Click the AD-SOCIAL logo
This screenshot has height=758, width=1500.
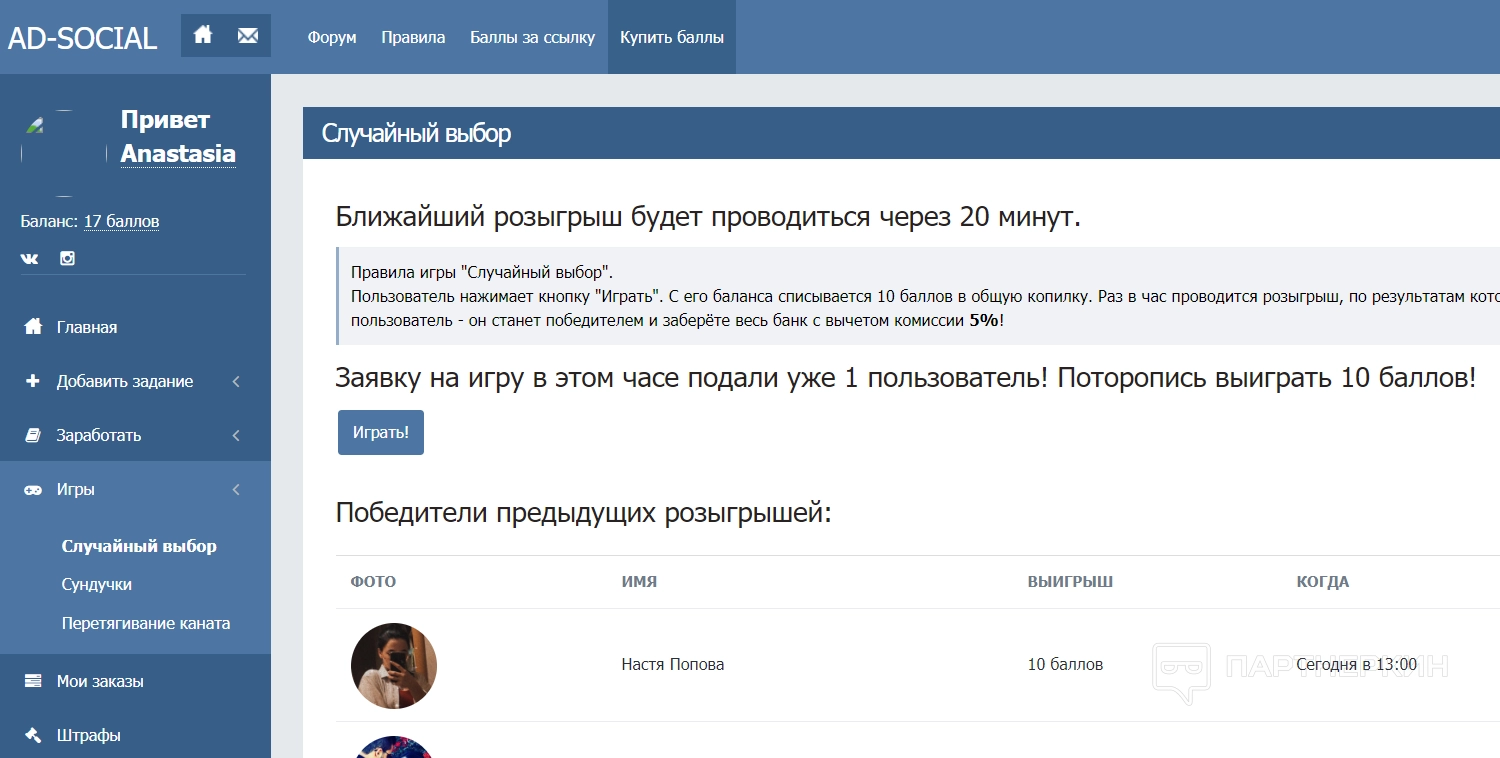83,38
